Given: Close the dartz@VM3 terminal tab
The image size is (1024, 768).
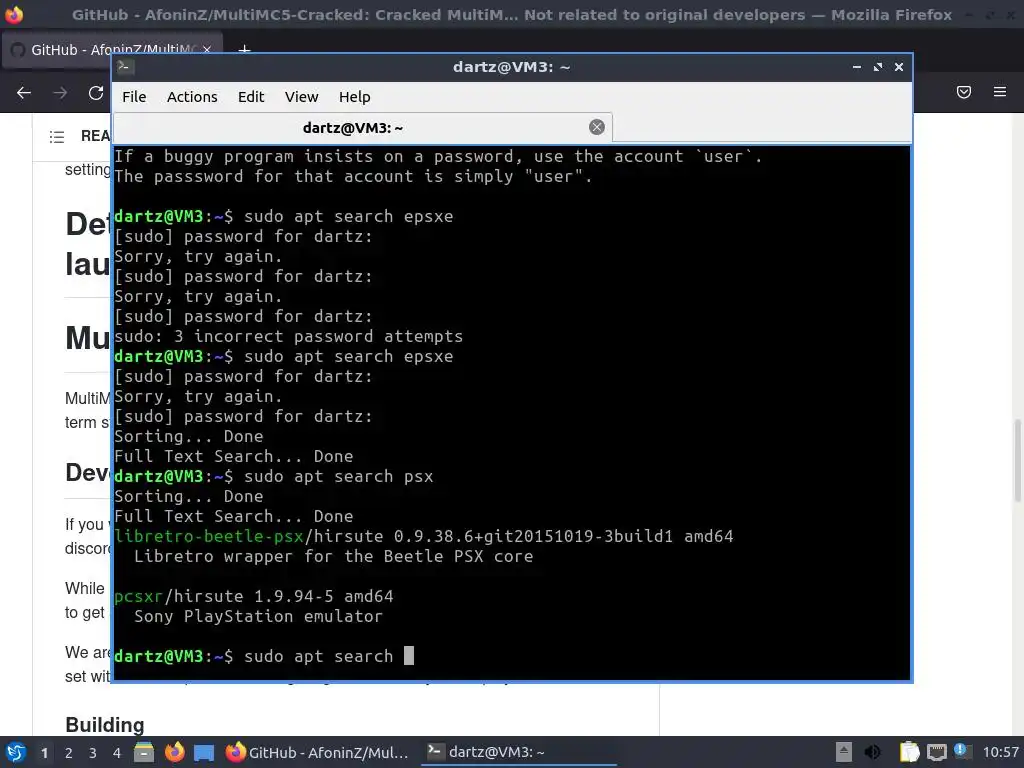Looking at the screenshot, I should point(596,127).
